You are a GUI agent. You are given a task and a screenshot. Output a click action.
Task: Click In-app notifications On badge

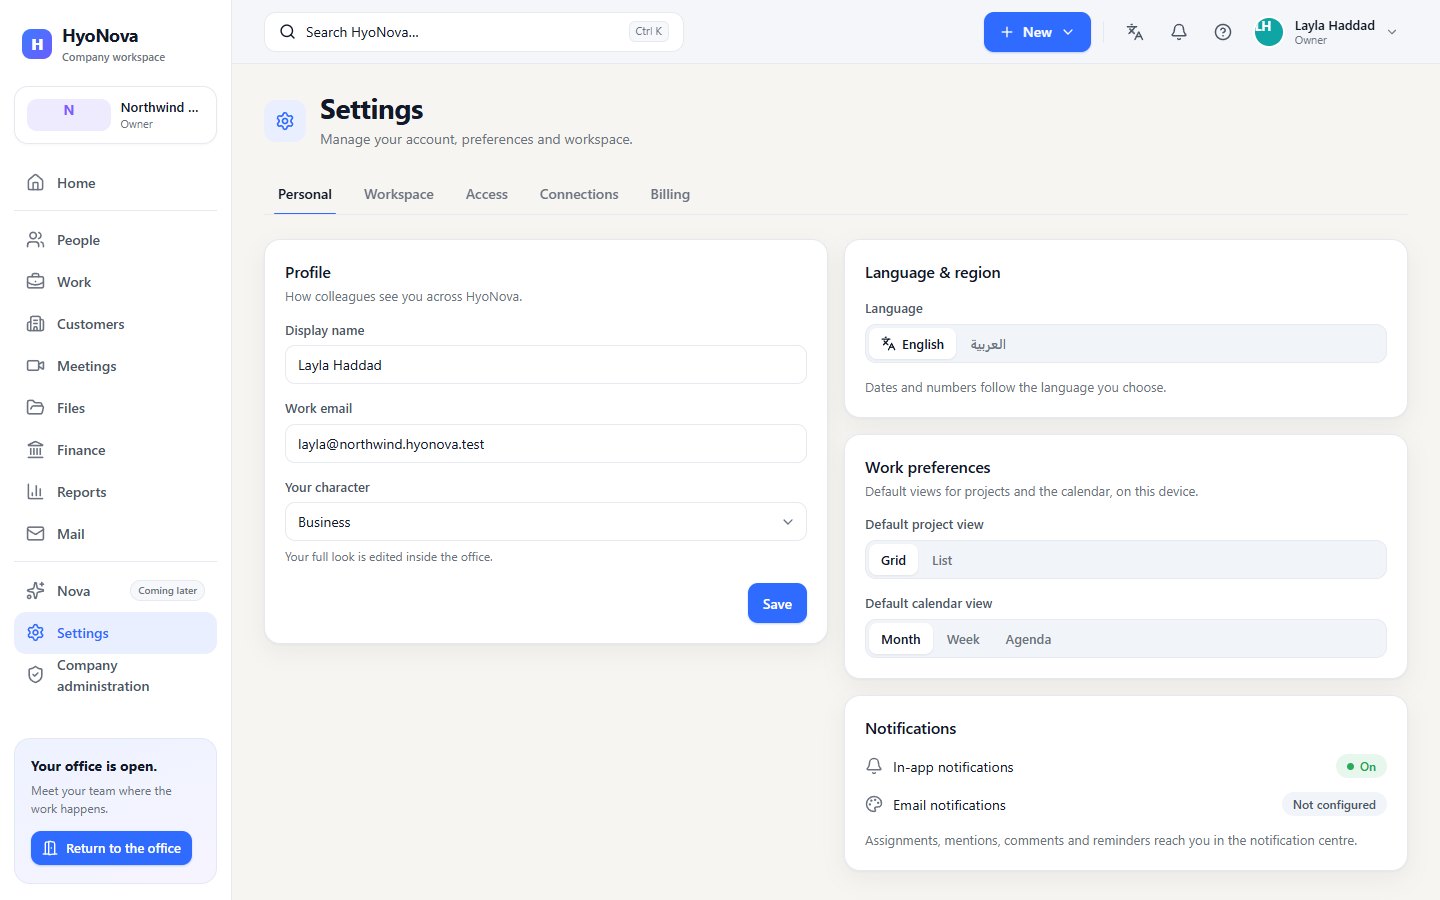tap(1361, 767)
